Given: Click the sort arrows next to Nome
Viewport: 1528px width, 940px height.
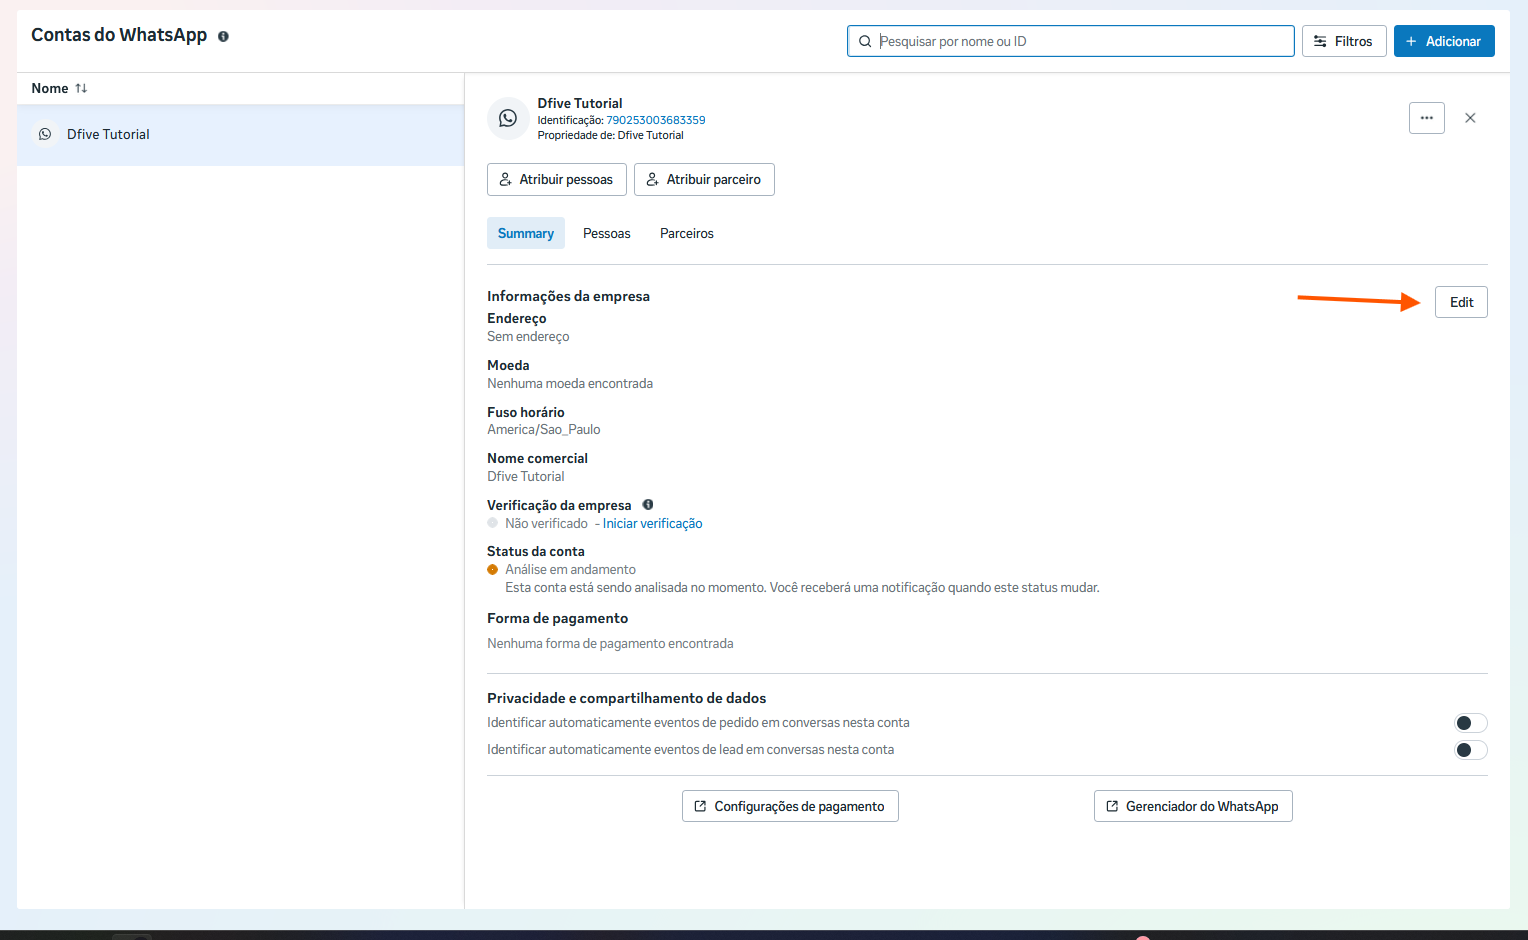Looking at the screenshot, I should [x=81, y=88].
